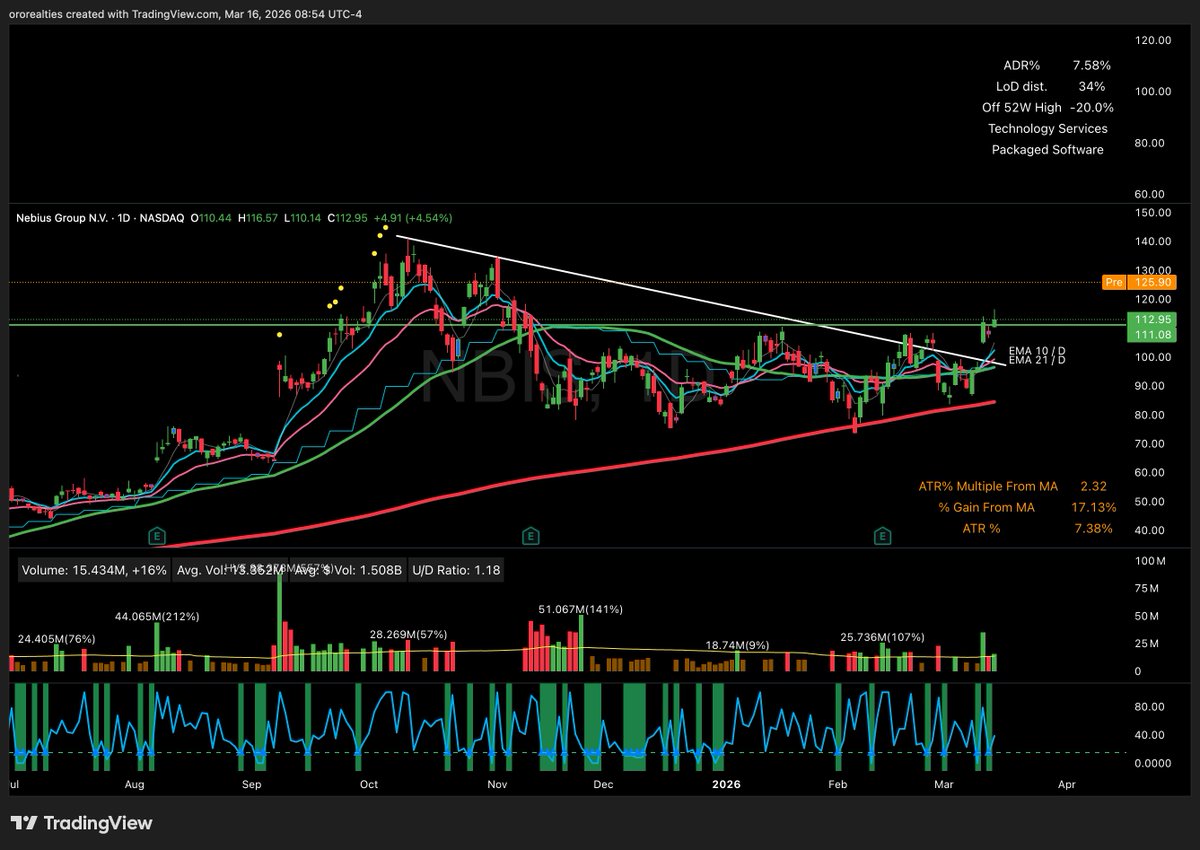Viewport: 1200px width, 850px height.
Task: Open the earnings marker under mid November
Action: (531, 536)
